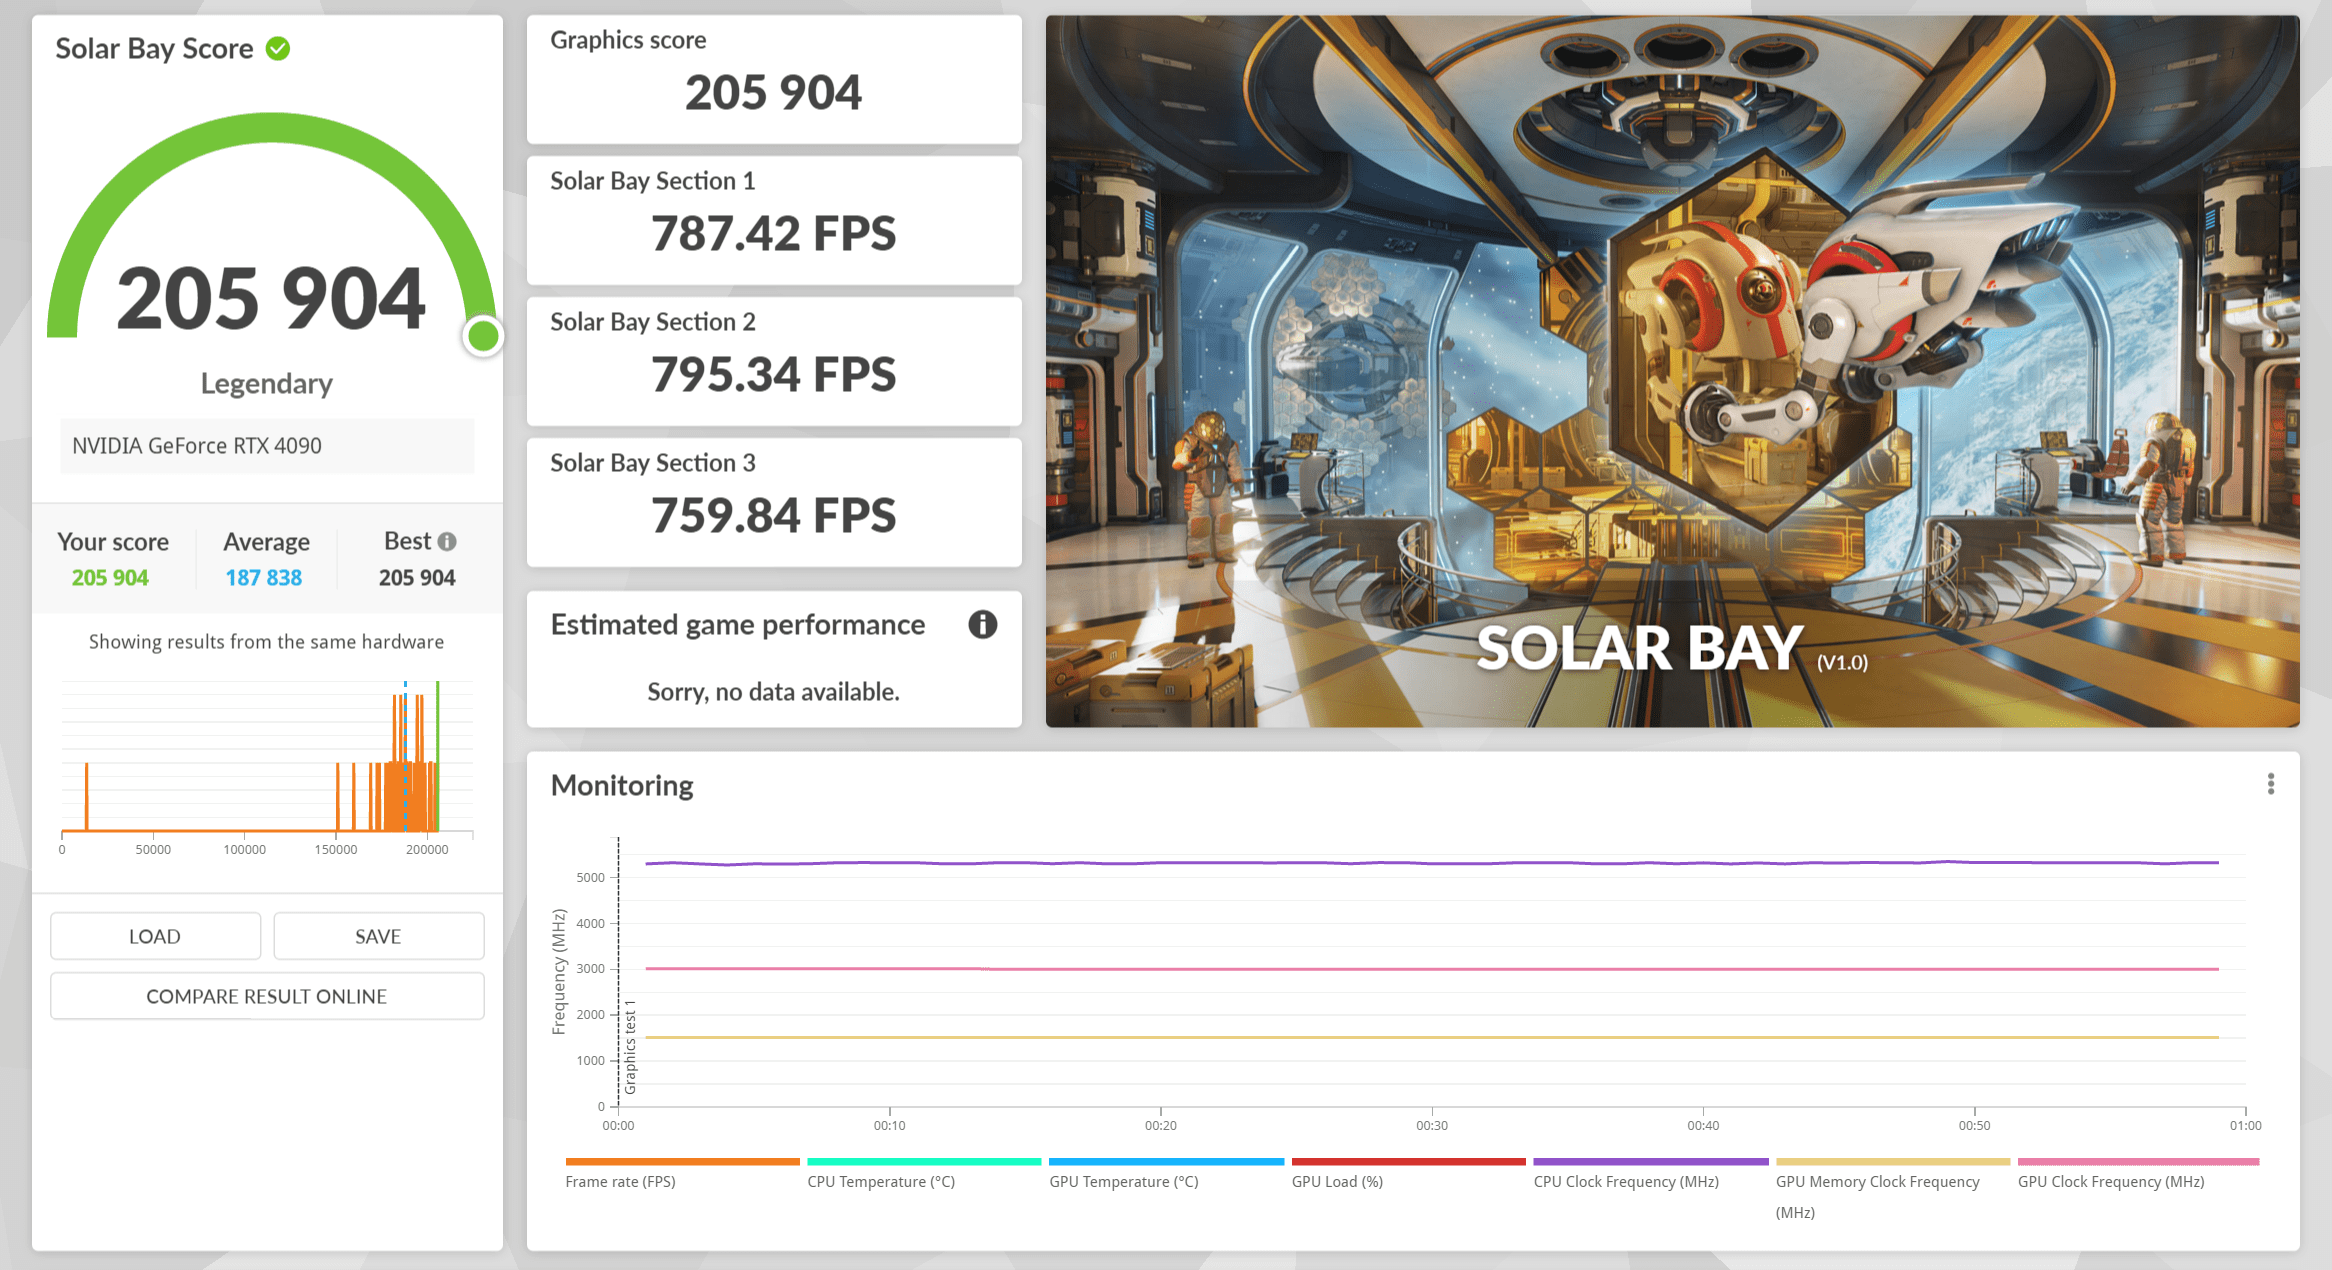Click the Solar Bay preview image

pos(1672,370)
